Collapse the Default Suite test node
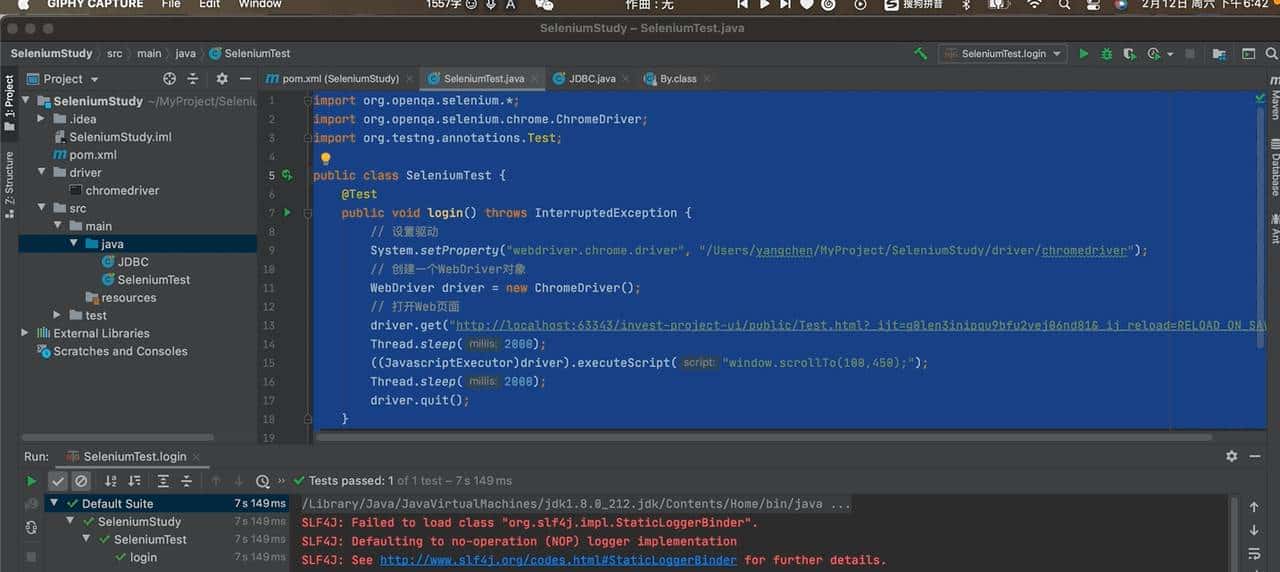1280x572 pixels. [x=55, y=503]
